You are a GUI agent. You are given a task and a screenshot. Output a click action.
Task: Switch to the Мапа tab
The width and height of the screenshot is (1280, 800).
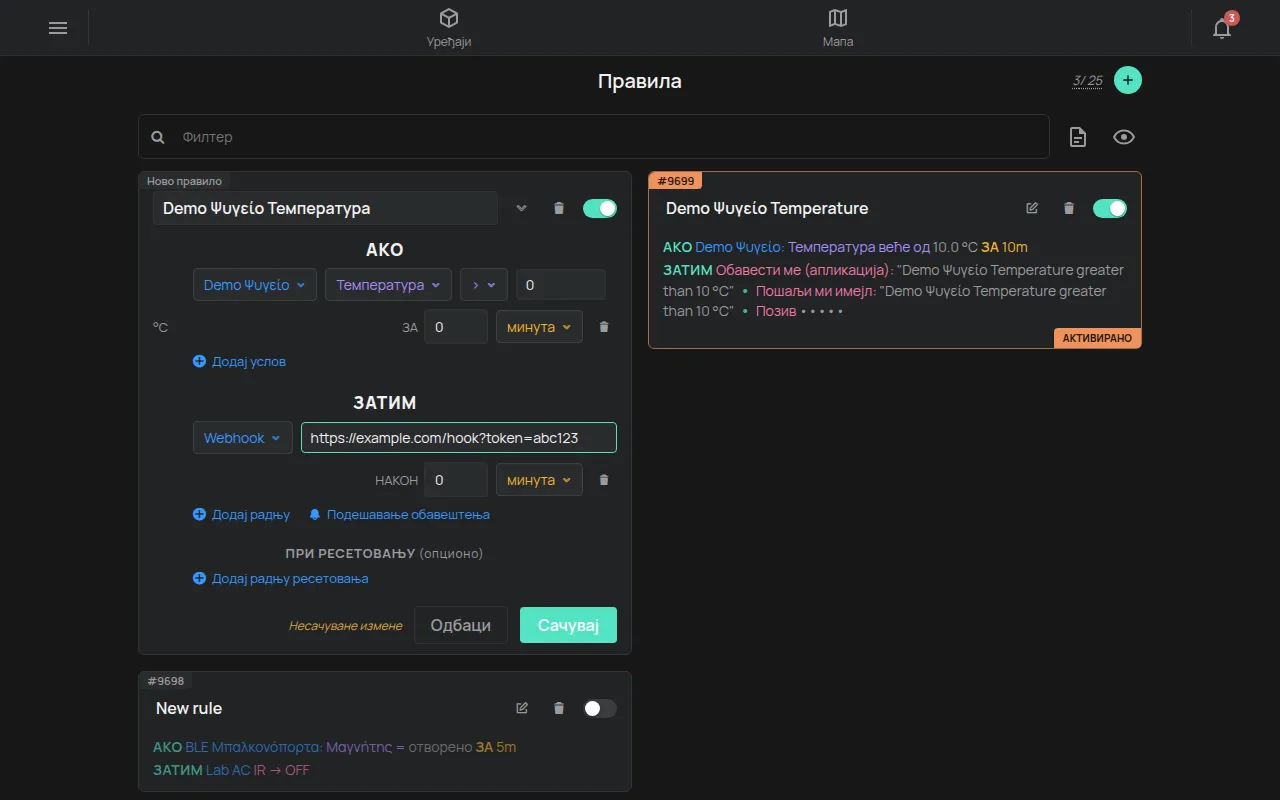click(x=838, y=28)
